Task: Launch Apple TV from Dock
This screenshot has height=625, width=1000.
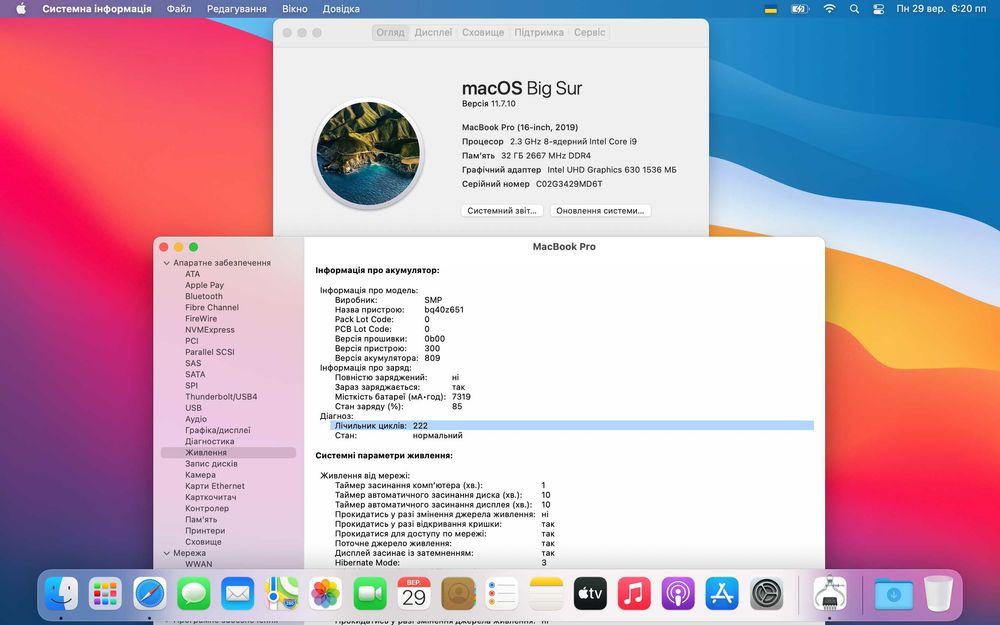Action: tap(591, 594)
